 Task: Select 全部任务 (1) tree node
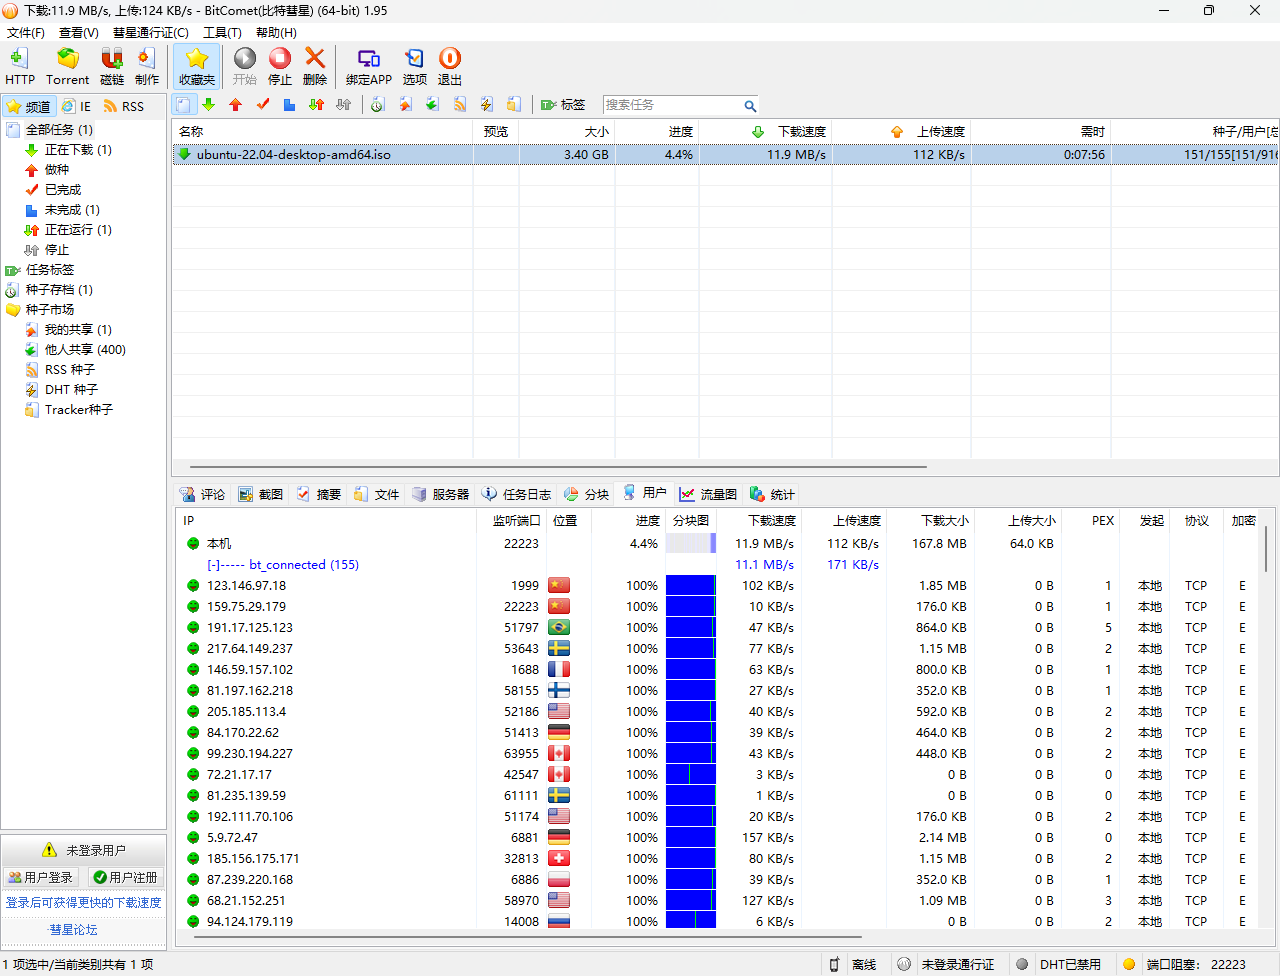coord(59,130)
